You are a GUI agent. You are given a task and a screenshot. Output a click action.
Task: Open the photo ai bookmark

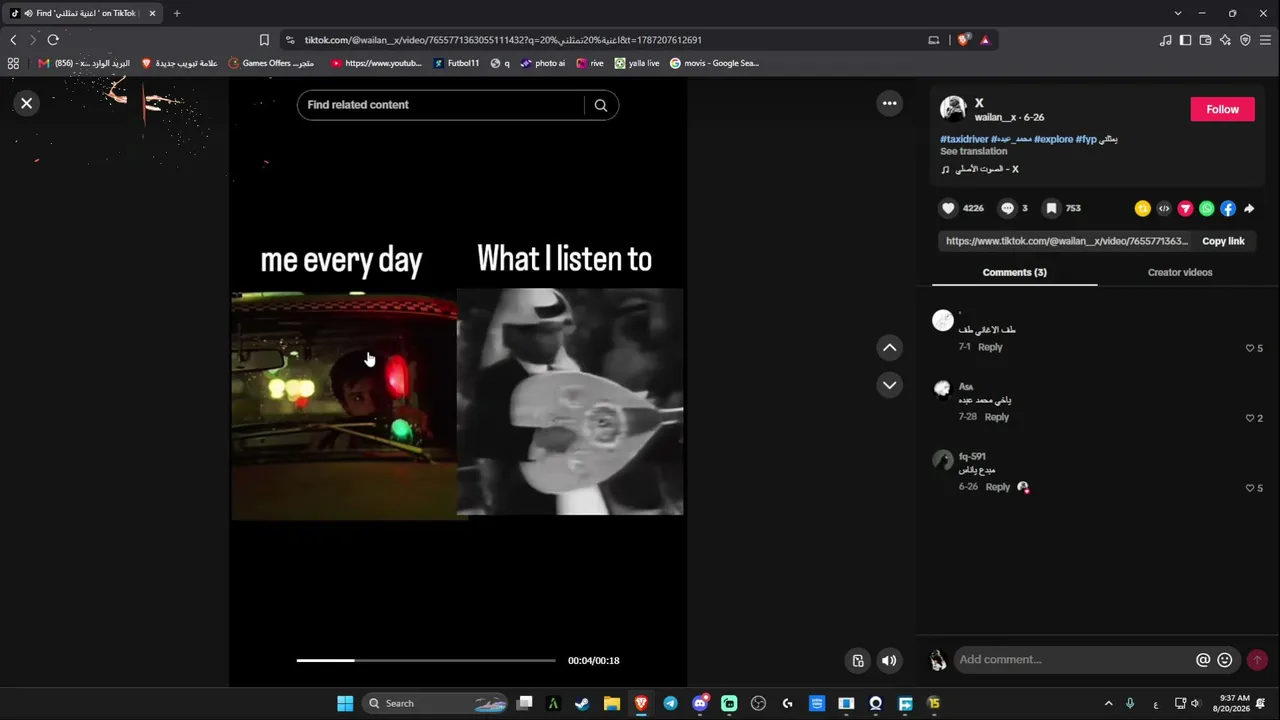542,63
